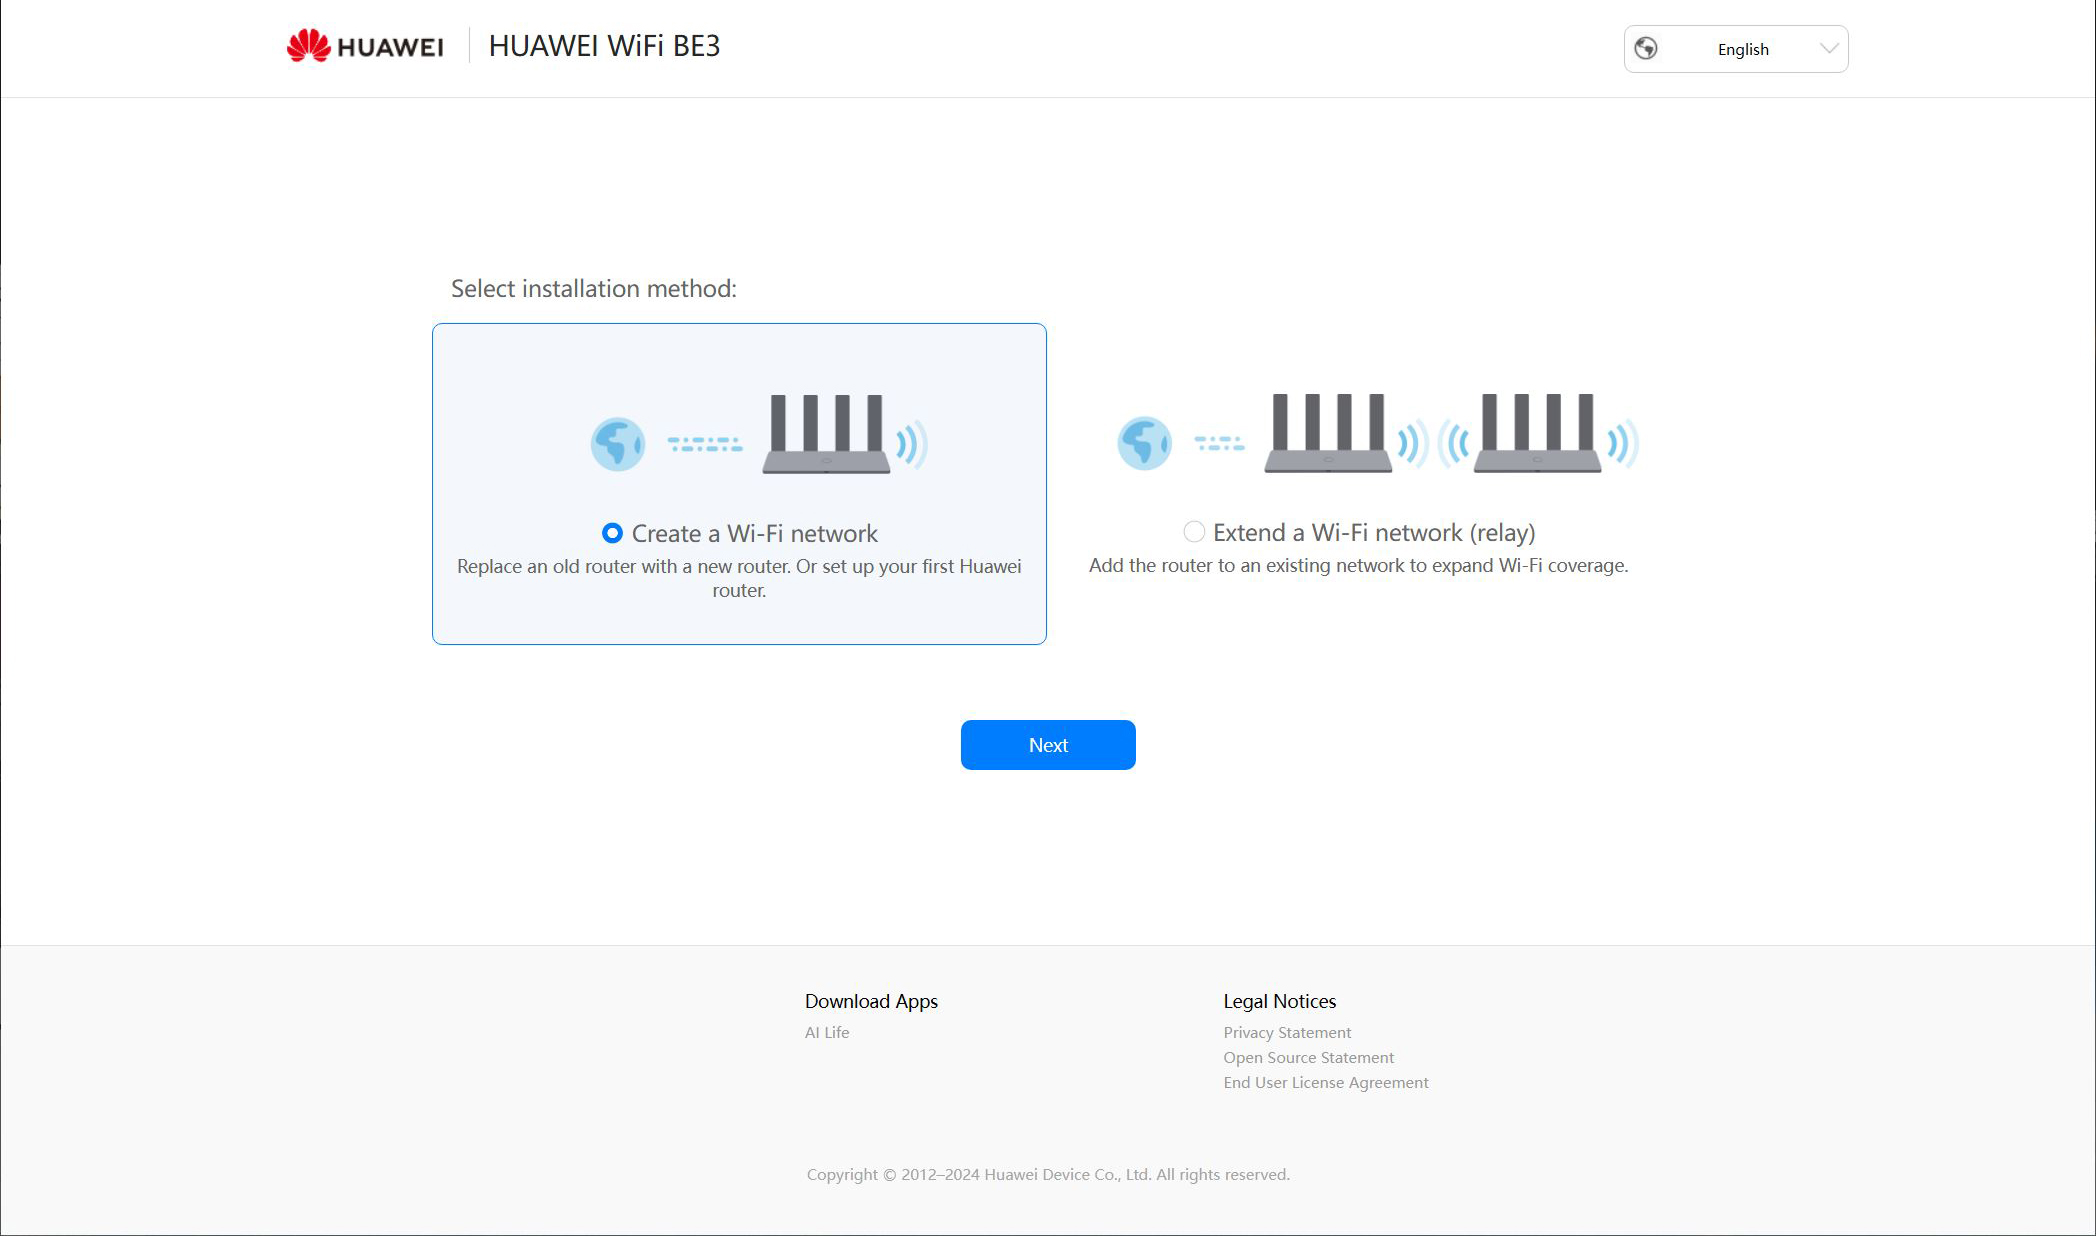Select the Create a Wi-Fi network radio button
The width and height of the screenshot is (2096, 1236).
[612, 533]
